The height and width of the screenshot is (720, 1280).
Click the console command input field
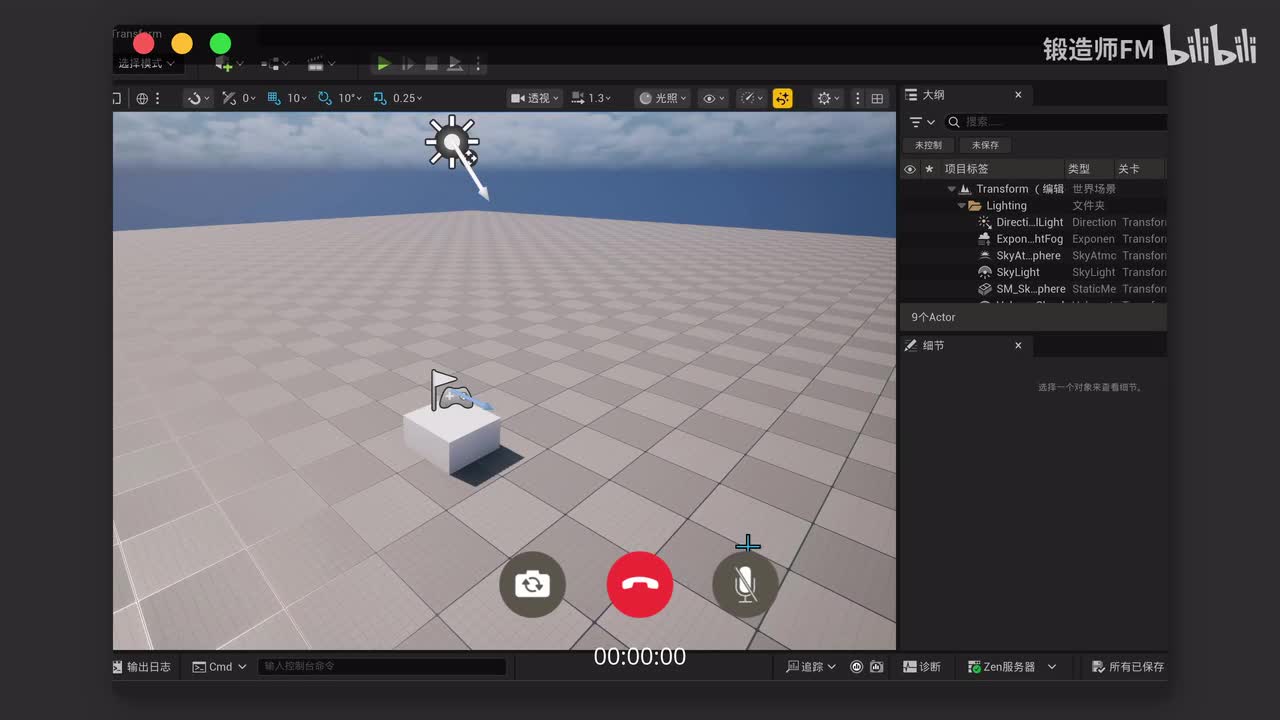(x=382, y=667)
